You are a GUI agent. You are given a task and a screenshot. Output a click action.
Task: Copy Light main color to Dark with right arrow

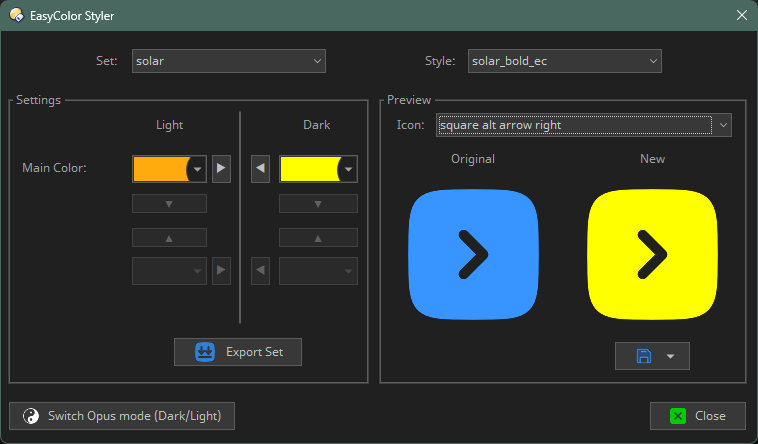(x=221, y=169)
